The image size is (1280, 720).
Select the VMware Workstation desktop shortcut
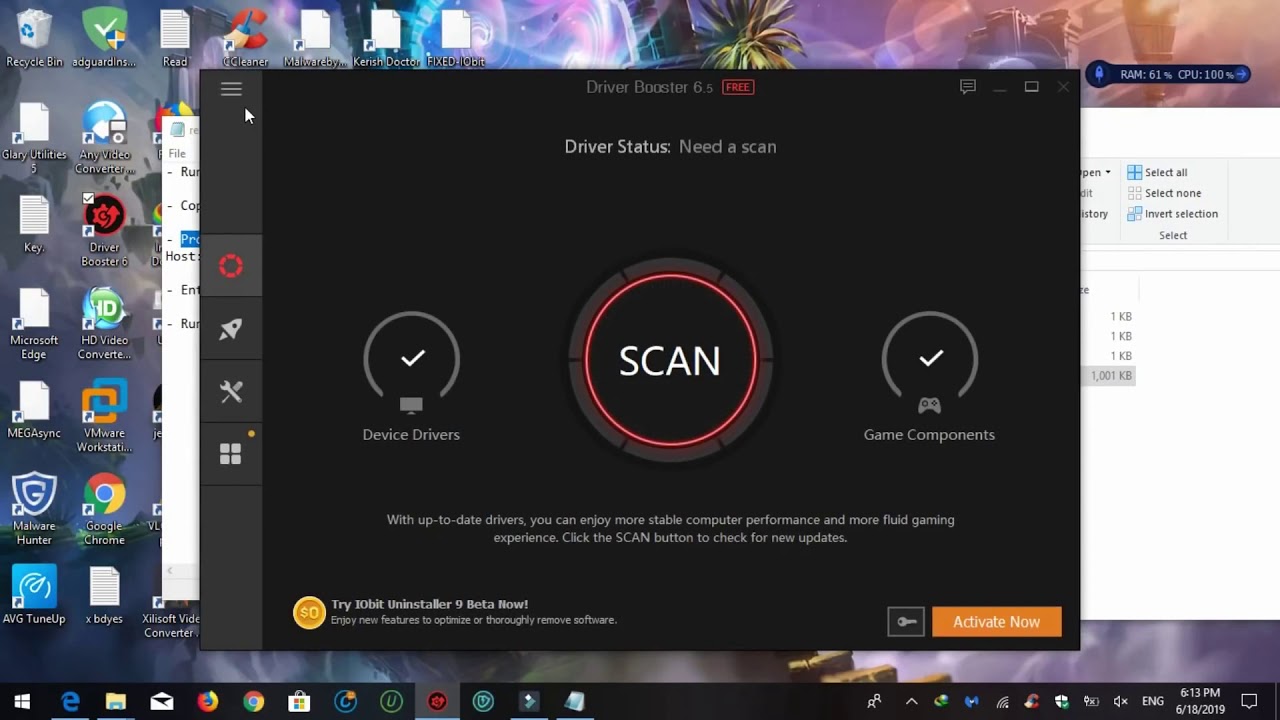[x=104, y=417]
